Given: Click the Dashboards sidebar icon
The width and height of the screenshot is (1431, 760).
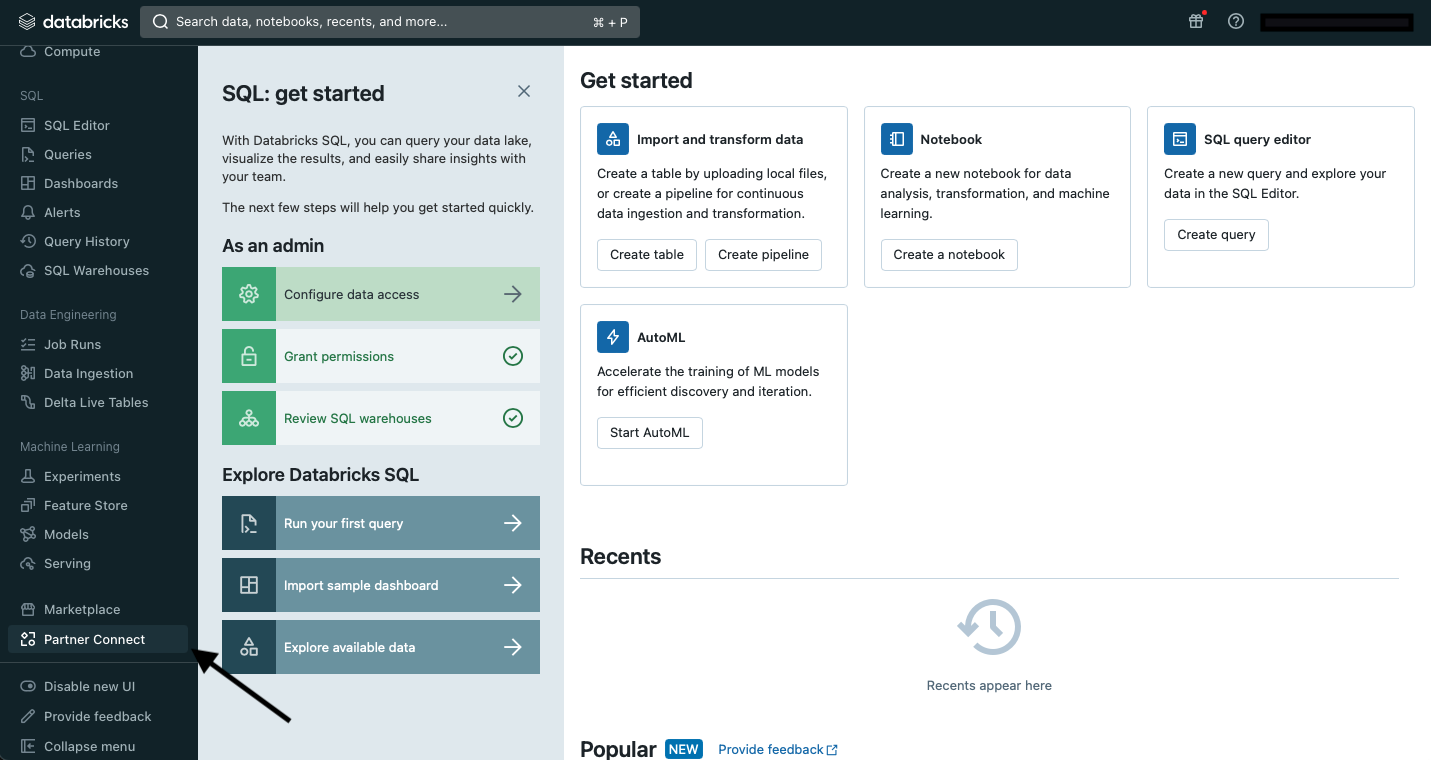Looking at the screenshot, I should point(28,183).
